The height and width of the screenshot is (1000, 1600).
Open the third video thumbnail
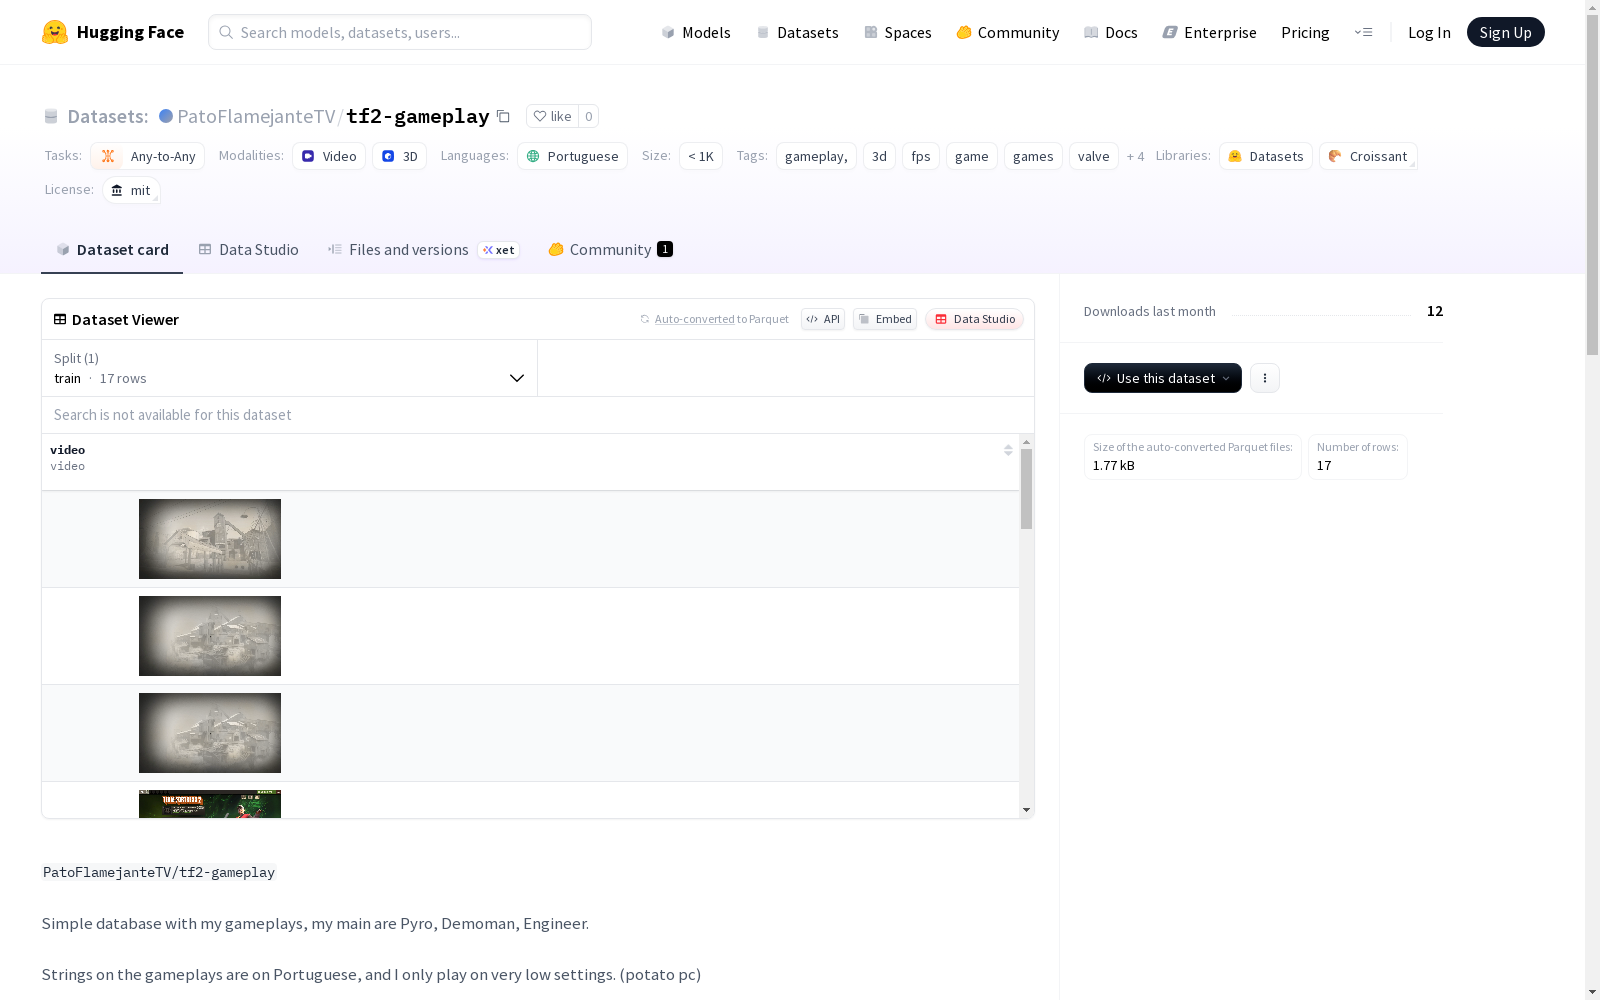(210, 733)
